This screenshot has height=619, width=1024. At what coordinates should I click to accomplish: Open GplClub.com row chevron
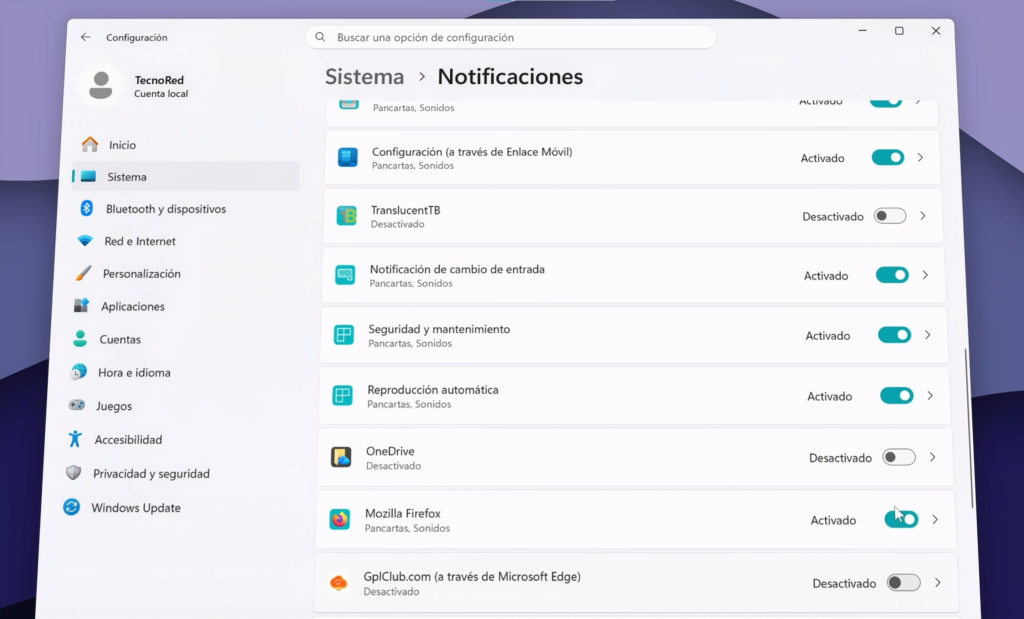coord(938,582)
